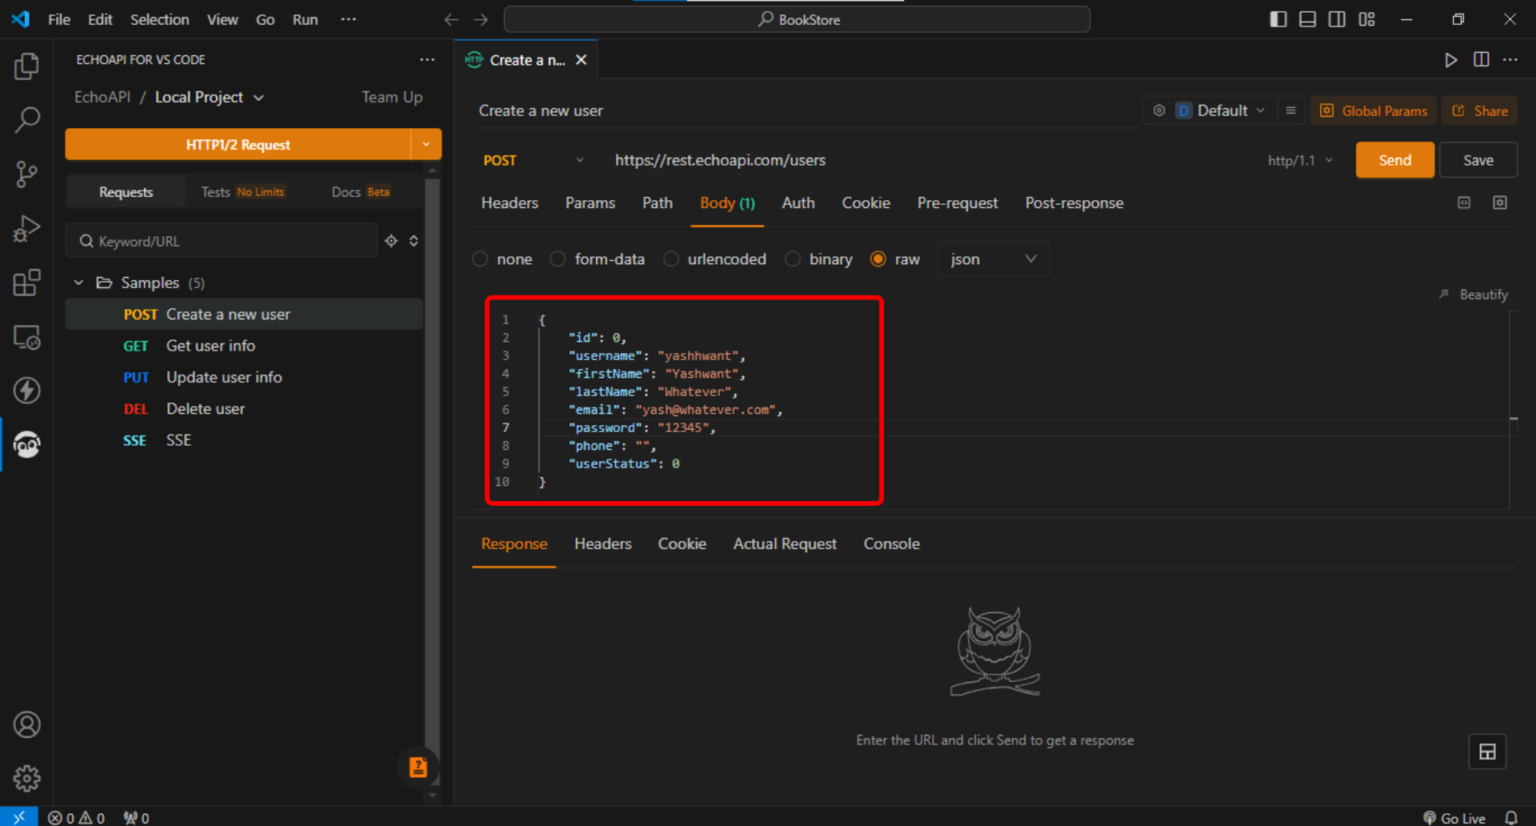Open the EchoAPI owl icon in activity bar

tap(27, 444)
